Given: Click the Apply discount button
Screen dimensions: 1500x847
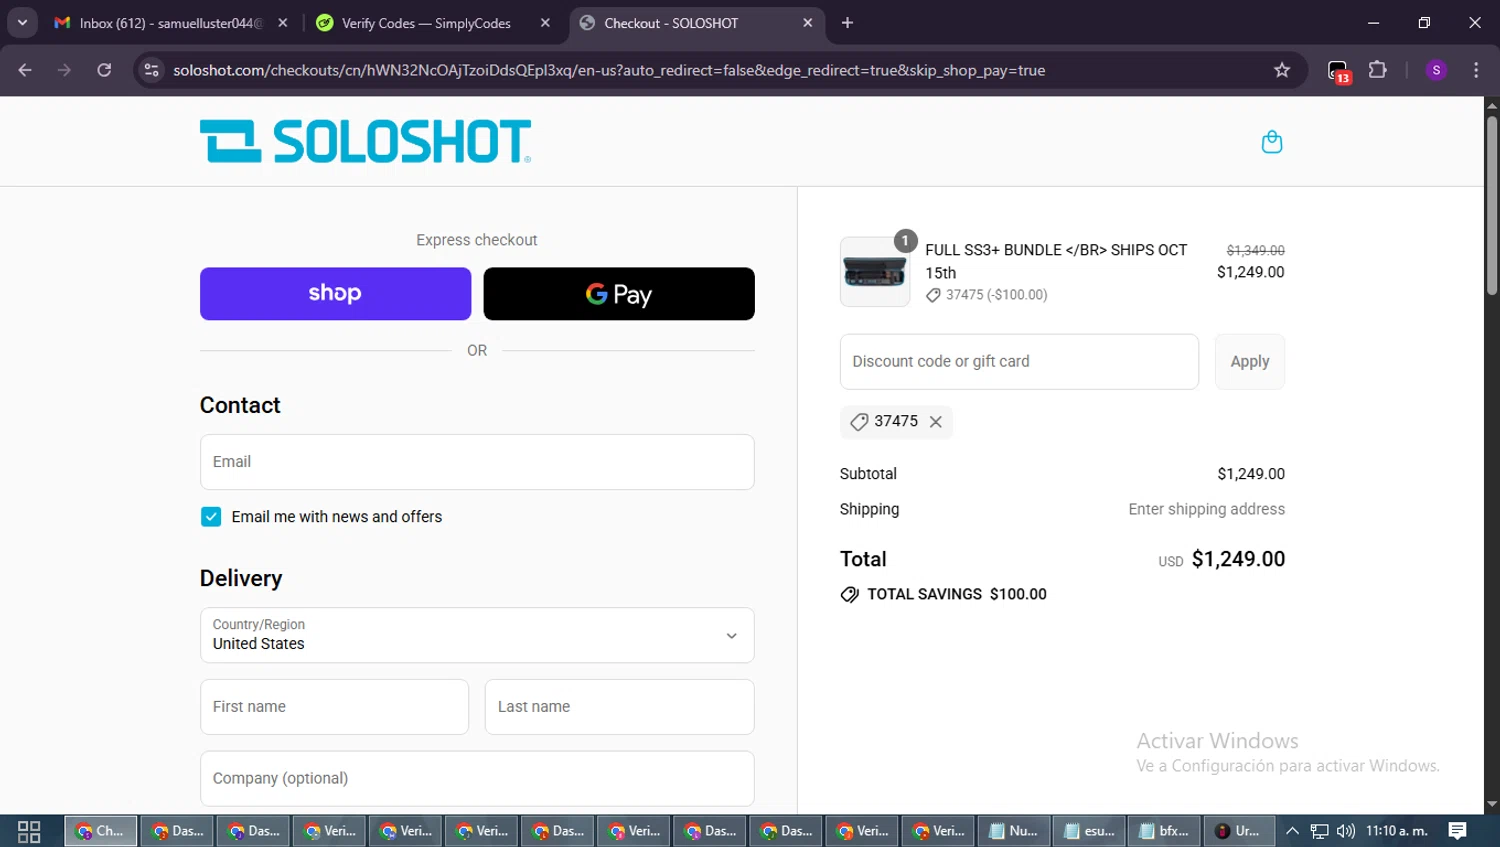Looking at the screenshot, I should click(x=1250, y=362).
